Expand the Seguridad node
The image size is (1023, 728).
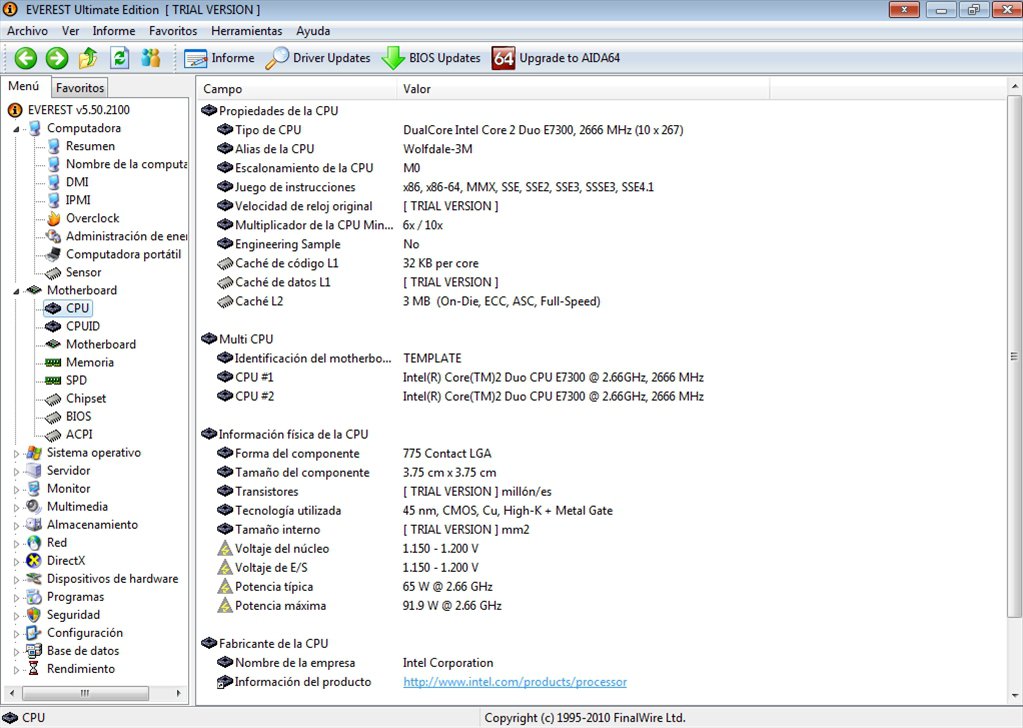(x=16, y=615)
